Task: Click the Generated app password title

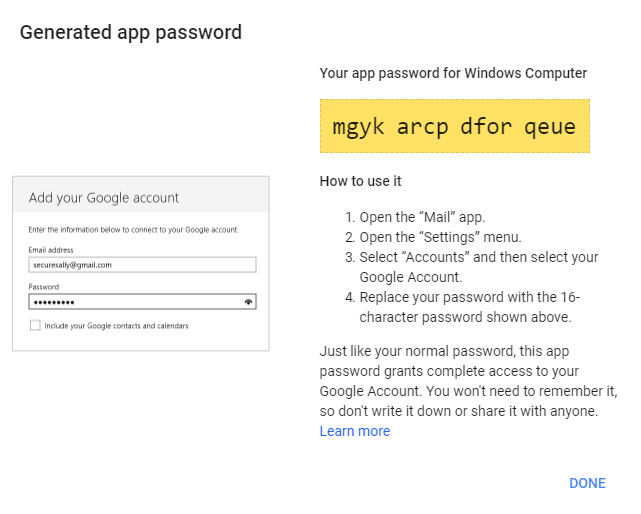Action: pyautogui.click(x=131, y=32)
